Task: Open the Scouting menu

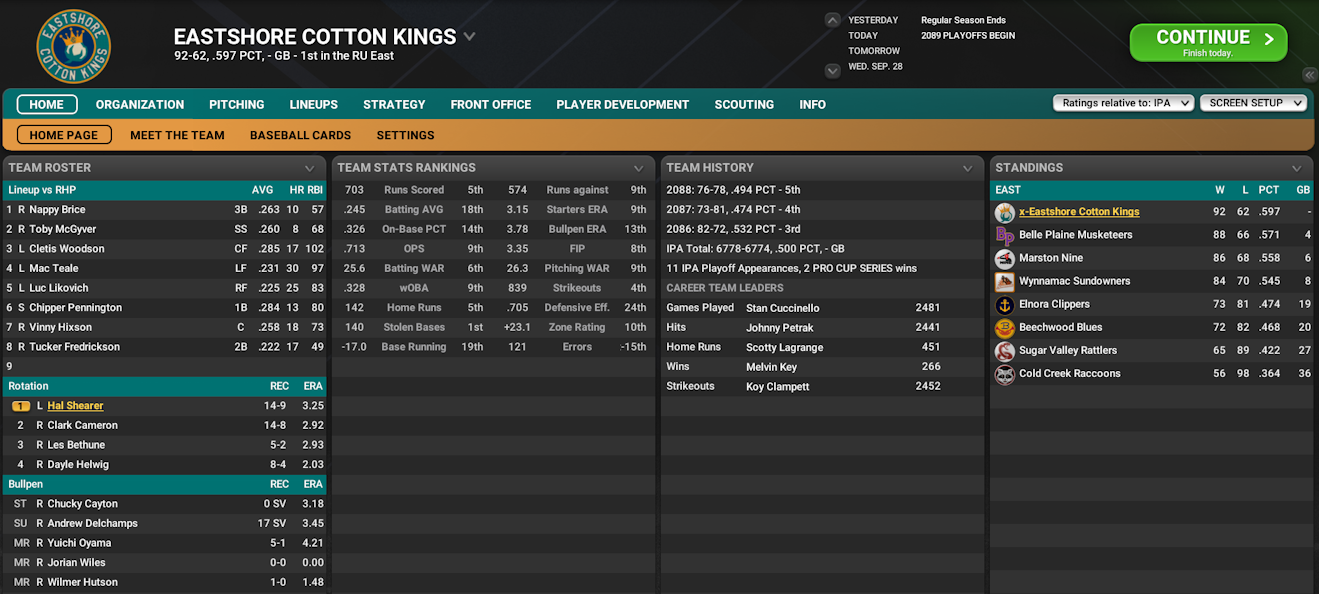Action: tap(744, 104)
